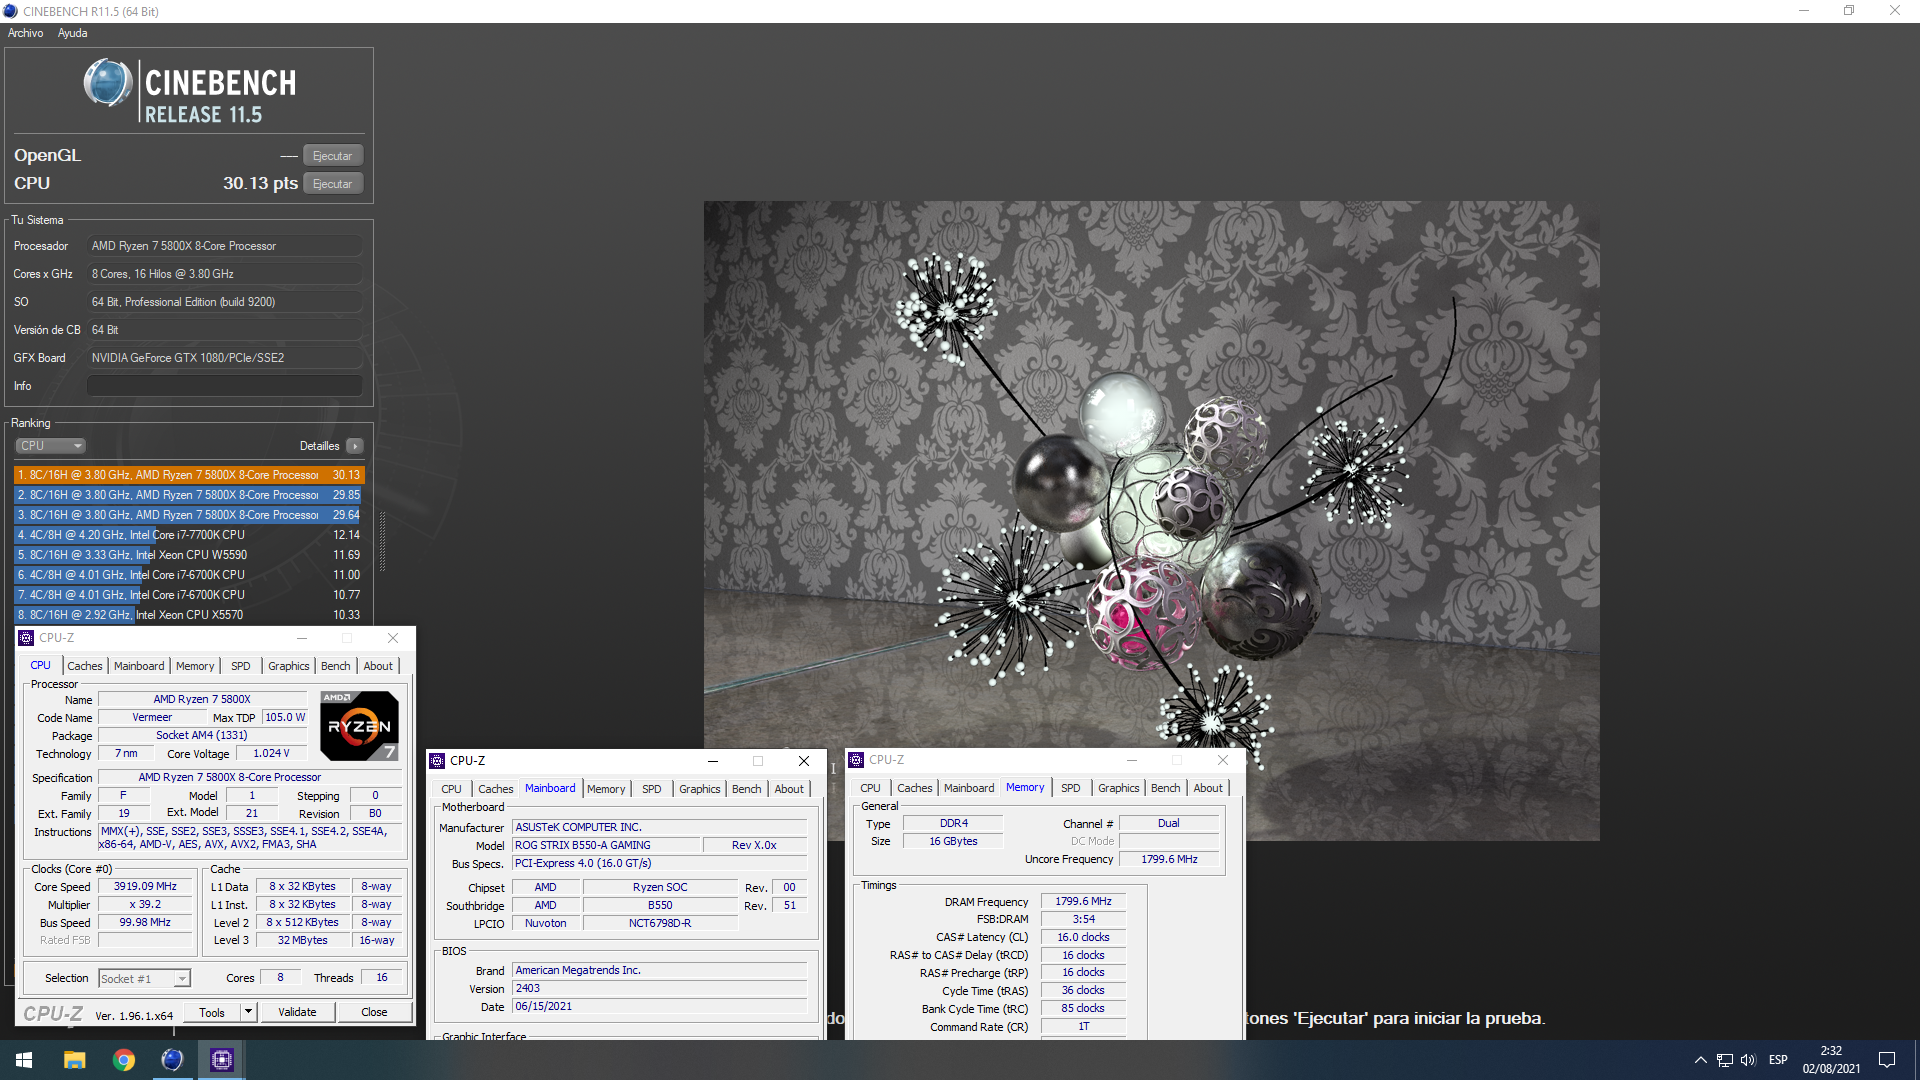Launch Chrome from the taskbar
The image size is (1920, 1080).
[x=123, y=1060]
